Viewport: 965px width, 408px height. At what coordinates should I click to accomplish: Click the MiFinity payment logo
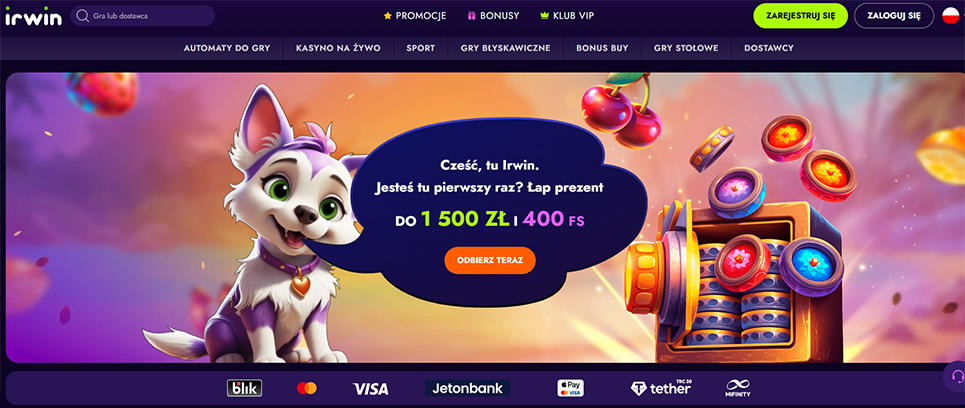pos(737,388)
